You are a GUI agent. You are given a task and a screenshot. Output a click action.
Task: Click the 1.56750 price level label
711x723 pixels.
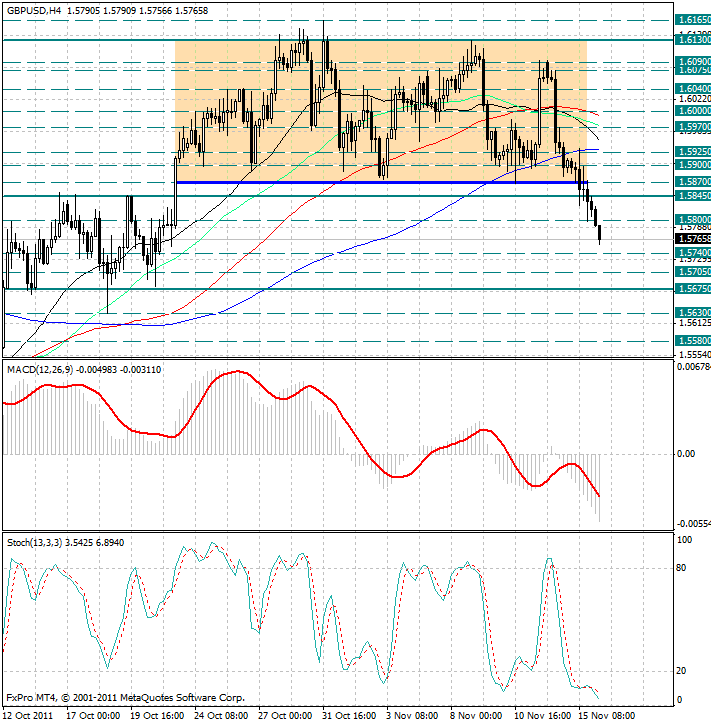[691, 289]
